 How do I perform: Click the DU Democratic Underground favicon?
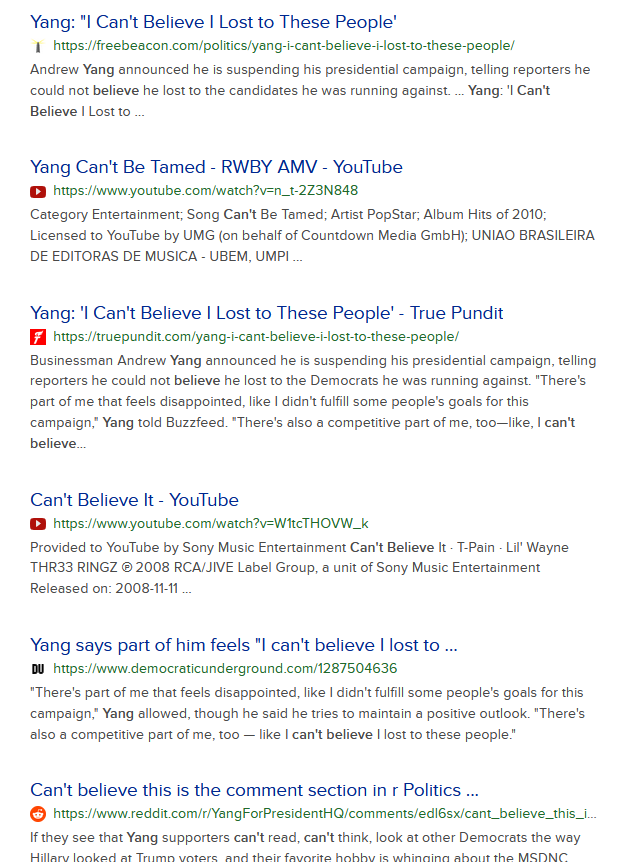pyautogui.click(x=37, y=669)
